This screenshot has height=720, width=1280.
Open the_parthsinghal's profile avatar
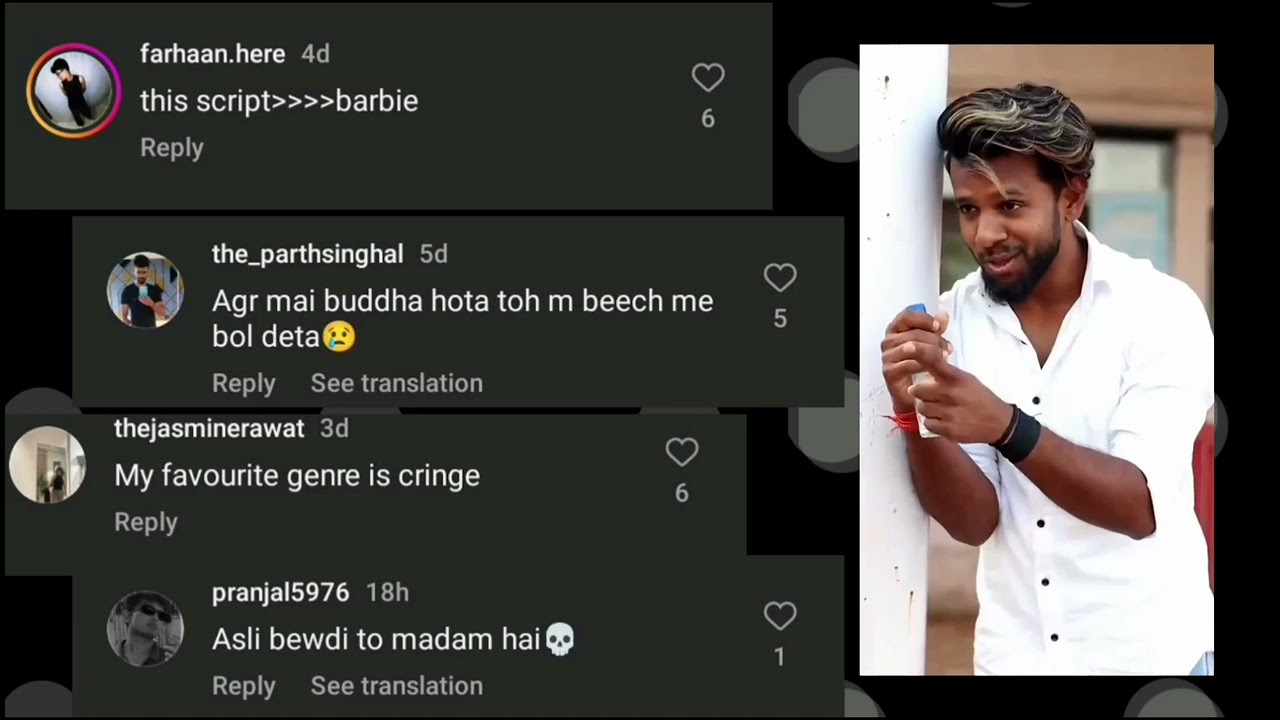145,290
